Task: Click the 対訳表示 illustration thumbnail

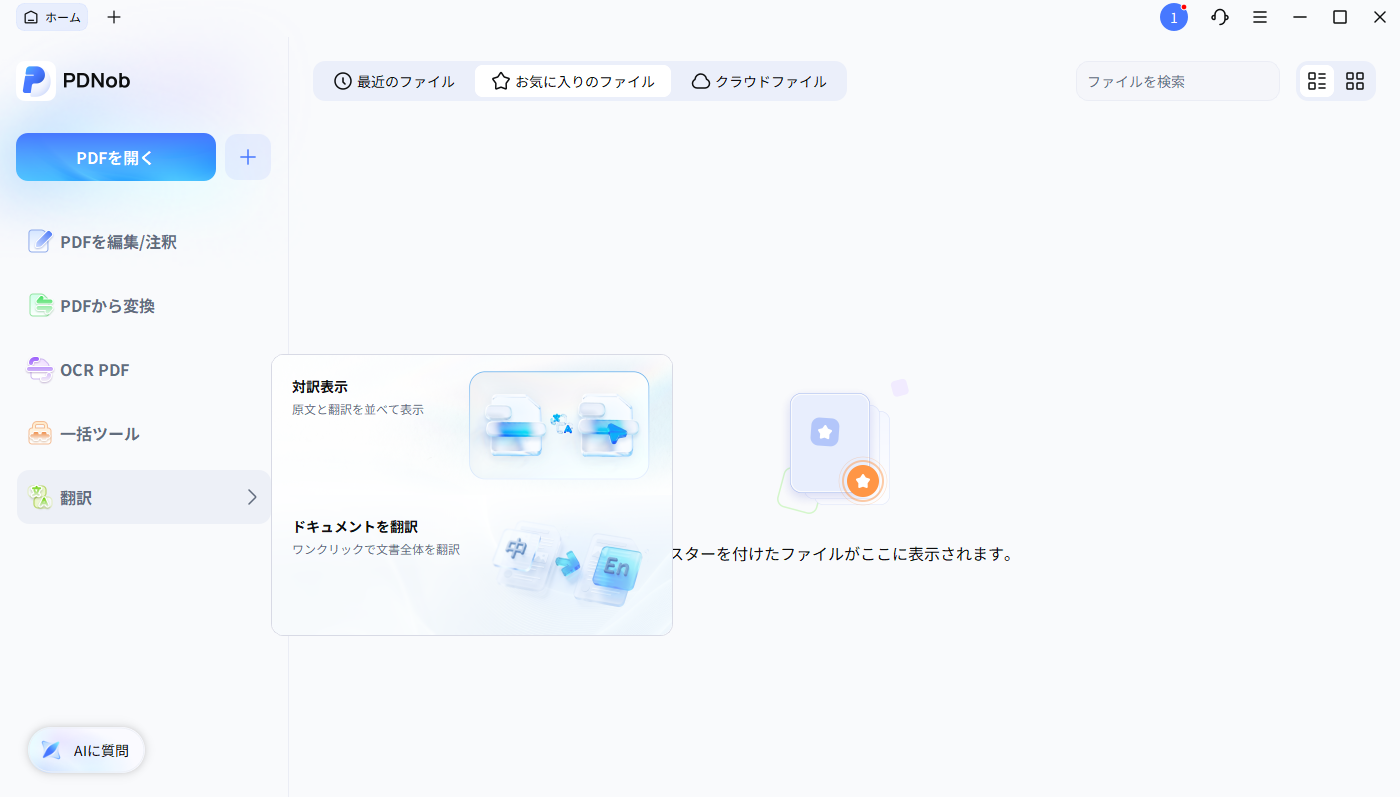Action: coord(559,425)
